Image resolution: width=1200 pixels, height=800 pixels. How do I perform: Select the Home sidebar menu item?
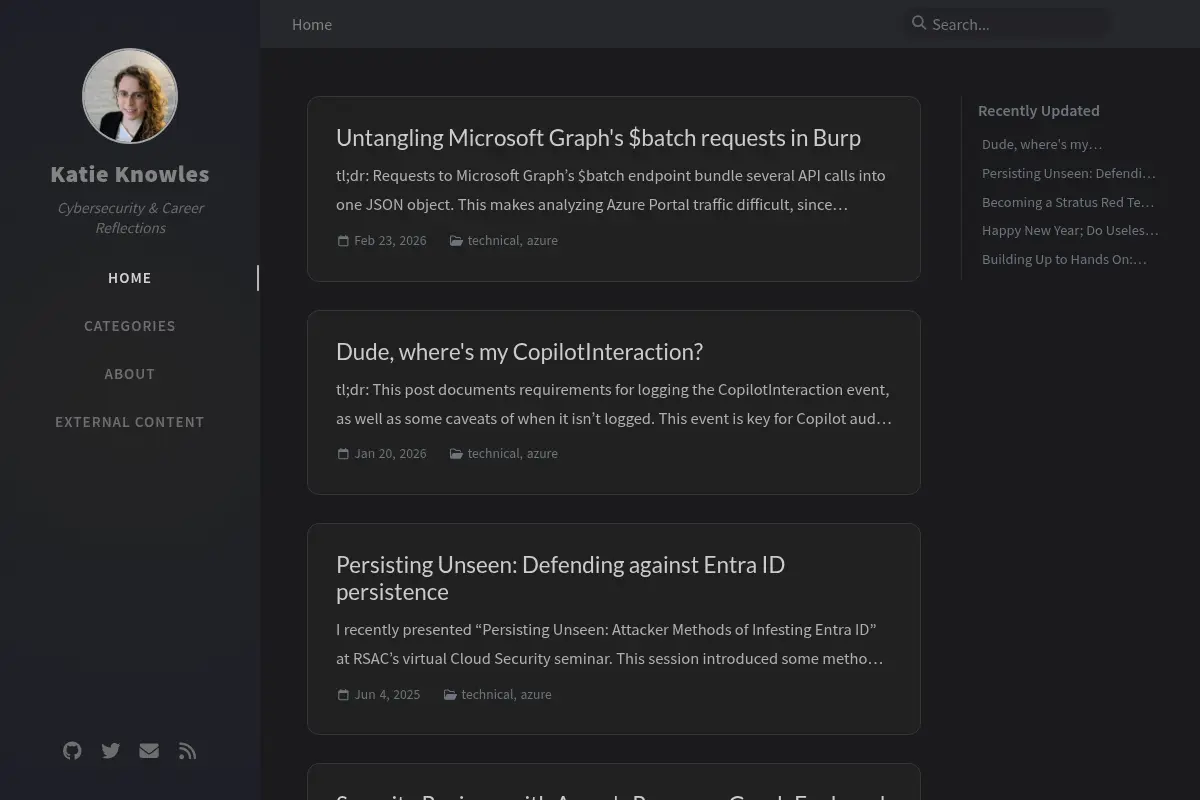(x=130, y=278)
